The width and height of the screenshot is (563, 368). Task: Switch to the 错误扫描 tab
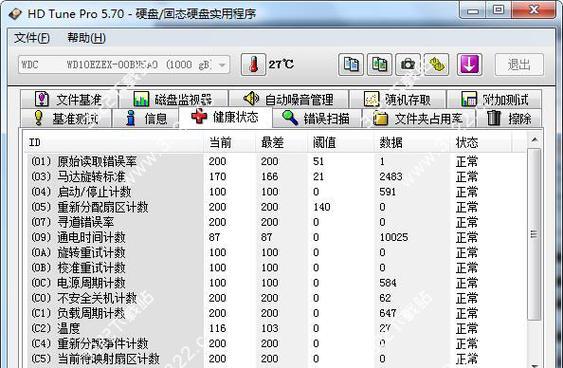pyautogui.click(x=317, y=118)
